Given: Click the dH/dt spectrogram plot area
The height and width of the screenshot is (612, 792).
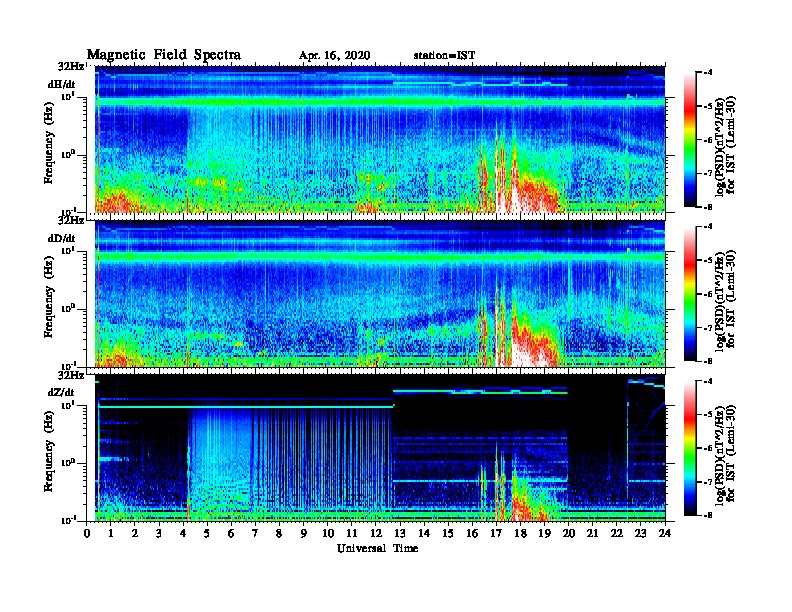Looking at the screenshot, I should [380, 139].
